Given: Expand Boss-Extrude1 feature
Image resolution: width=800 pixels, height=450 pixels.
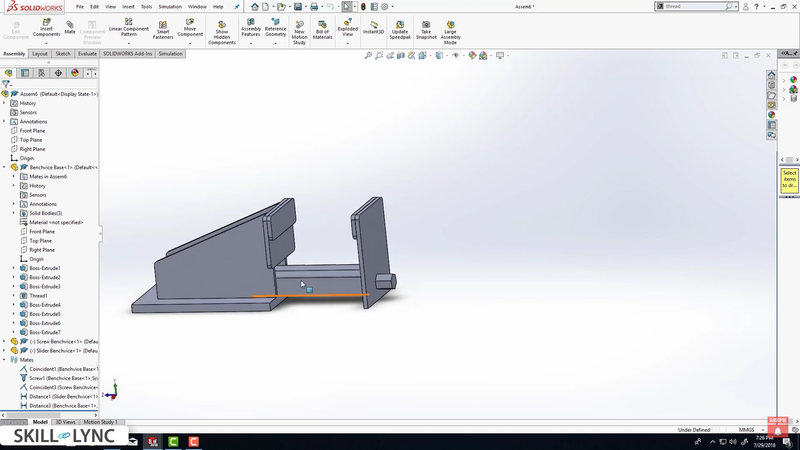Looking at the screenshot, I should point(14,268).
